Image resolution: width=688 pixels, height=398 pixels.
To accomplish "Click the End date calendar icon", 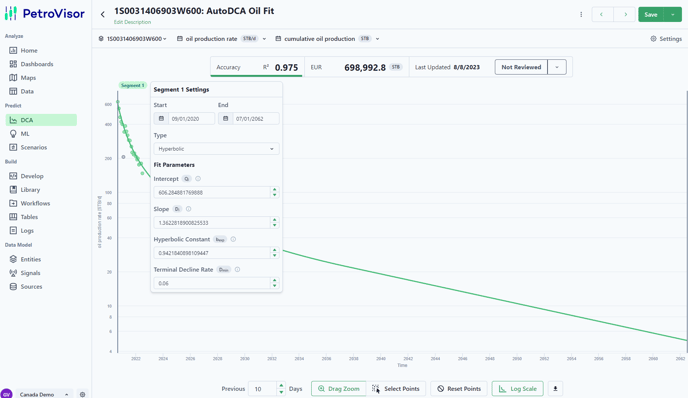I will (x=226, y=118).
